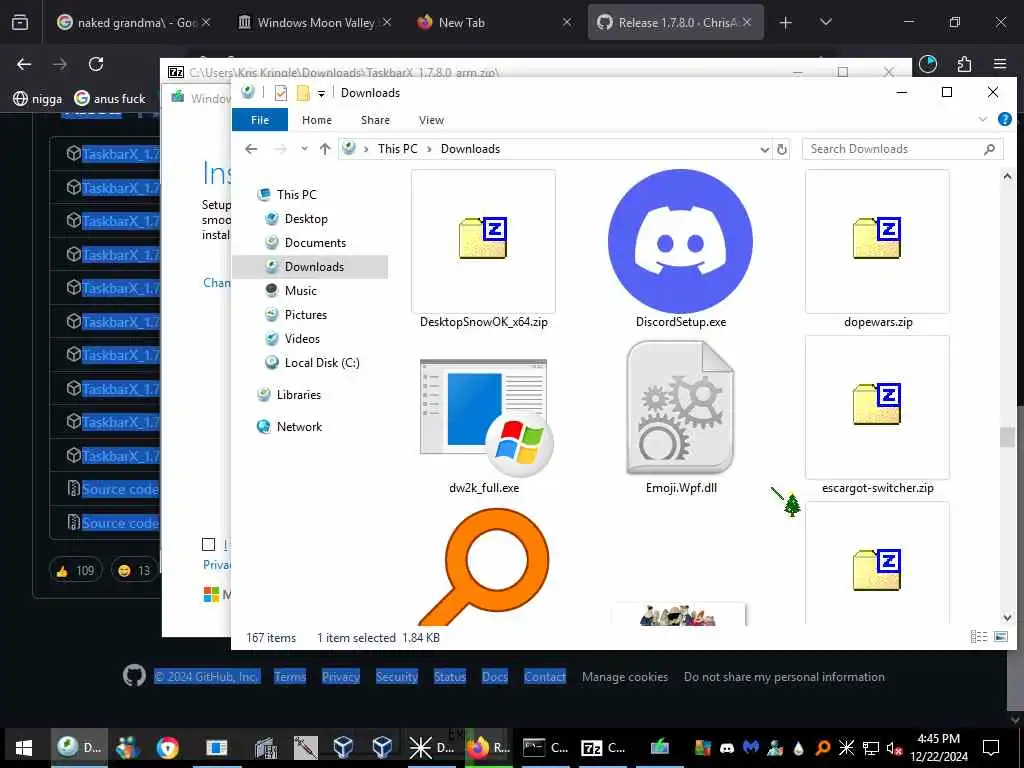
Task: Open the Share ribbon tab
Action: tap(375, 120)
